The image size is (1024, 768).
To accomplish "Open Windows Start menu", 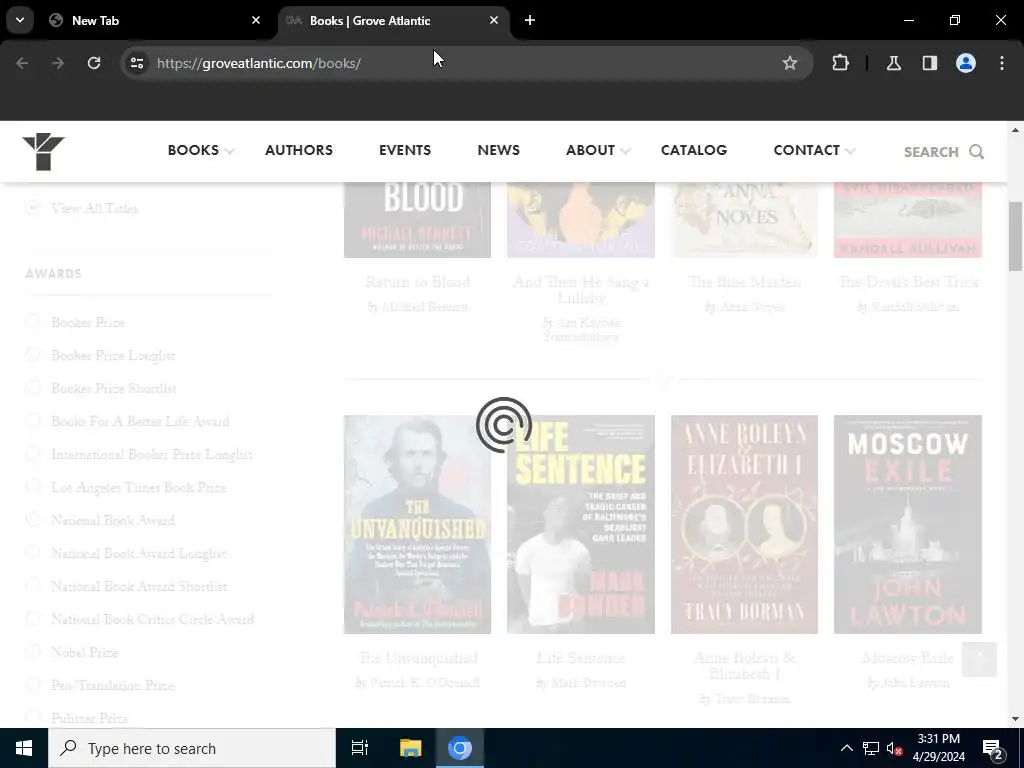I will [x=24, y=748].
